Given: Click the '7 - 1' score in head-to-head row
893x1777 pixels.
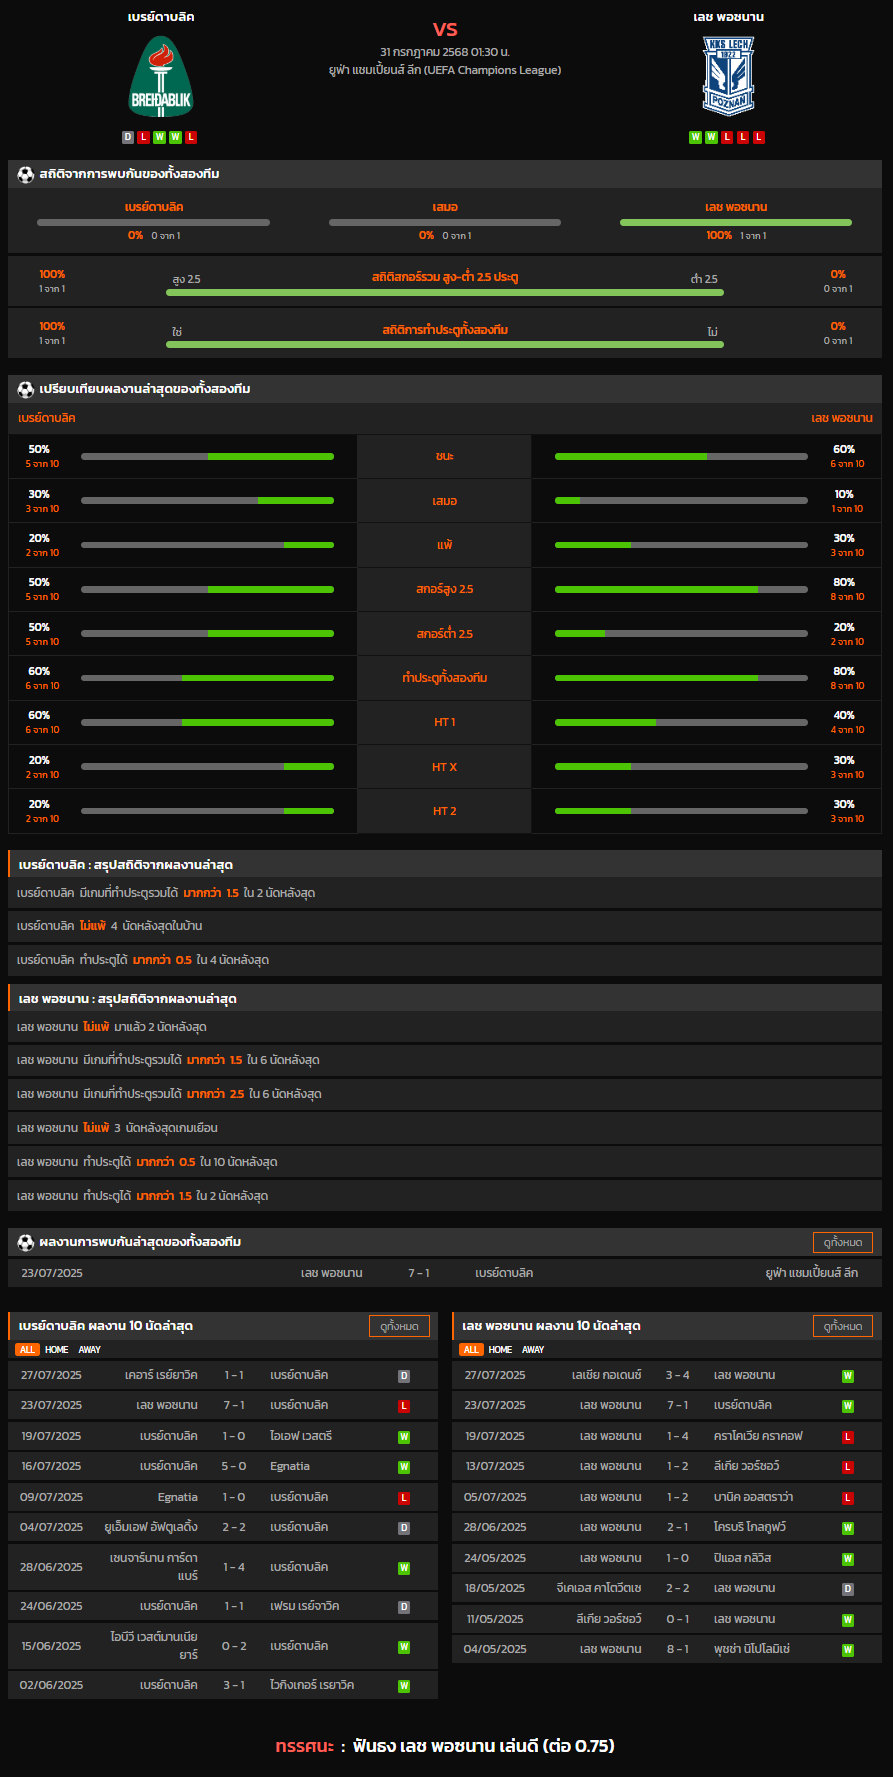Looking at the screenshot, I should (419, 1273).
